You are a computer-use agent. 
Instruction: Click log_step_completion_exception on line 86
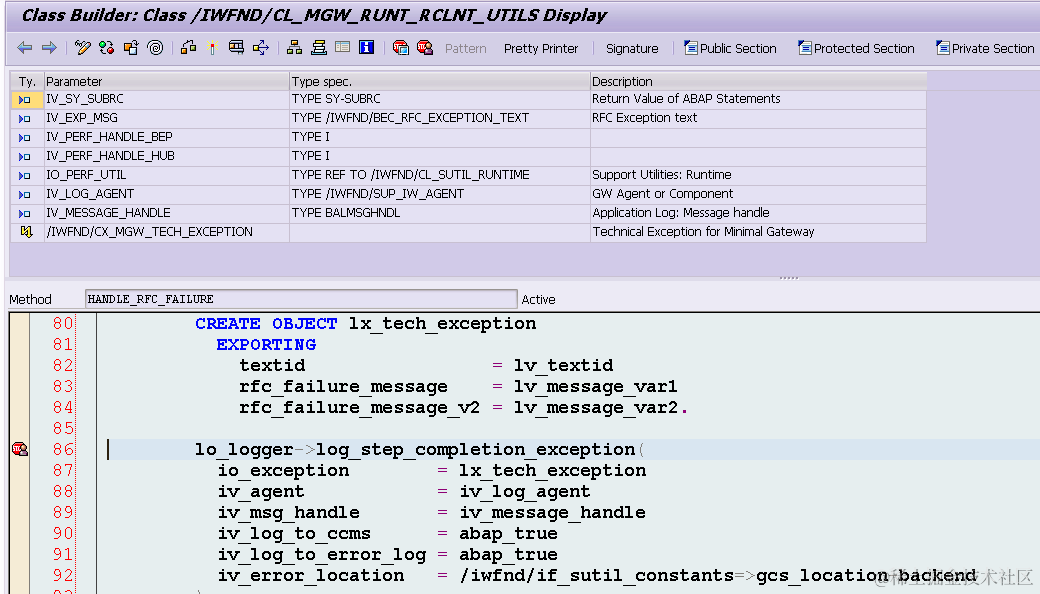pos(476,449)
